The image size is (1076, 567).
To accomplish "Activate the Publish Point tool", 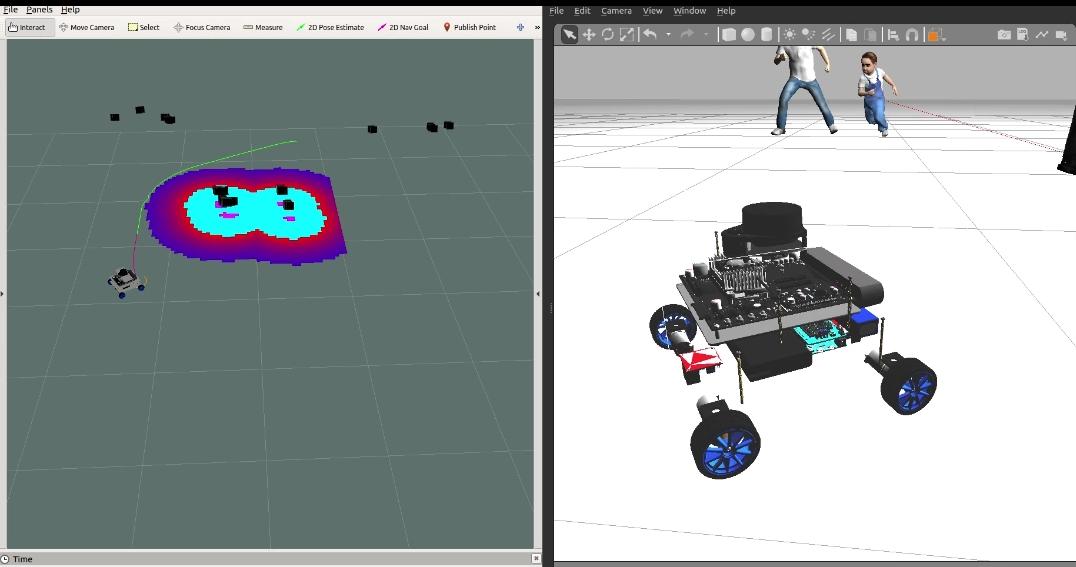I will tap(469, 27).
